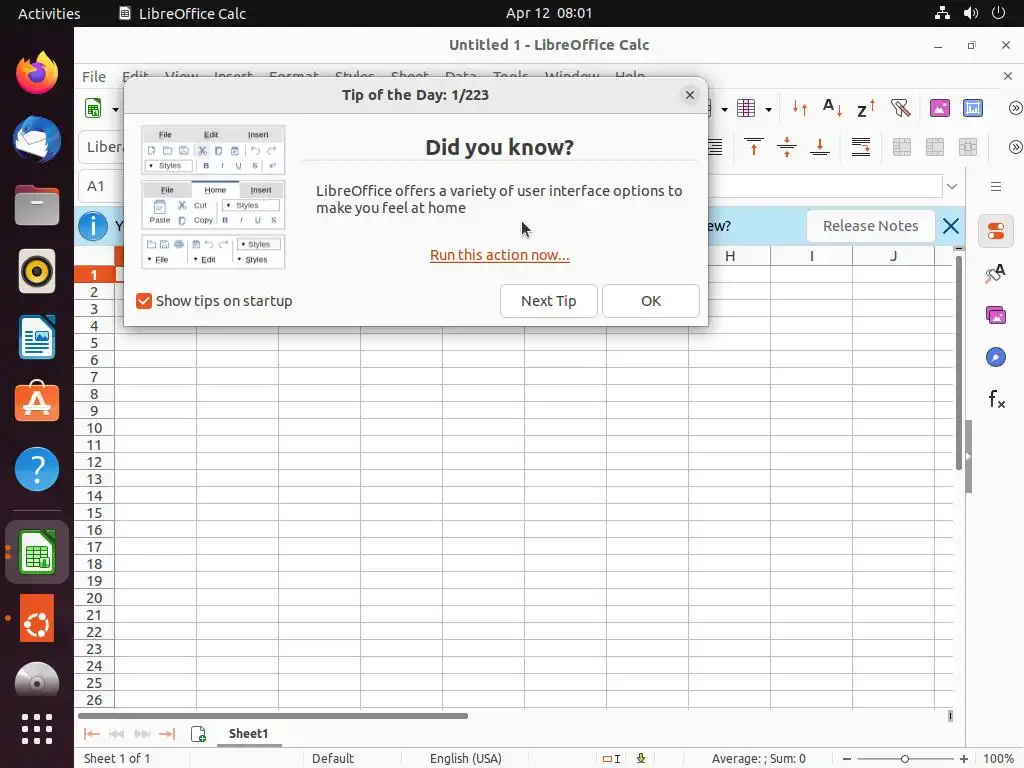The image size is (1024, 768).
Task: Toggle the AutoFilter funnel icon
Action: [x=900, y=108]
